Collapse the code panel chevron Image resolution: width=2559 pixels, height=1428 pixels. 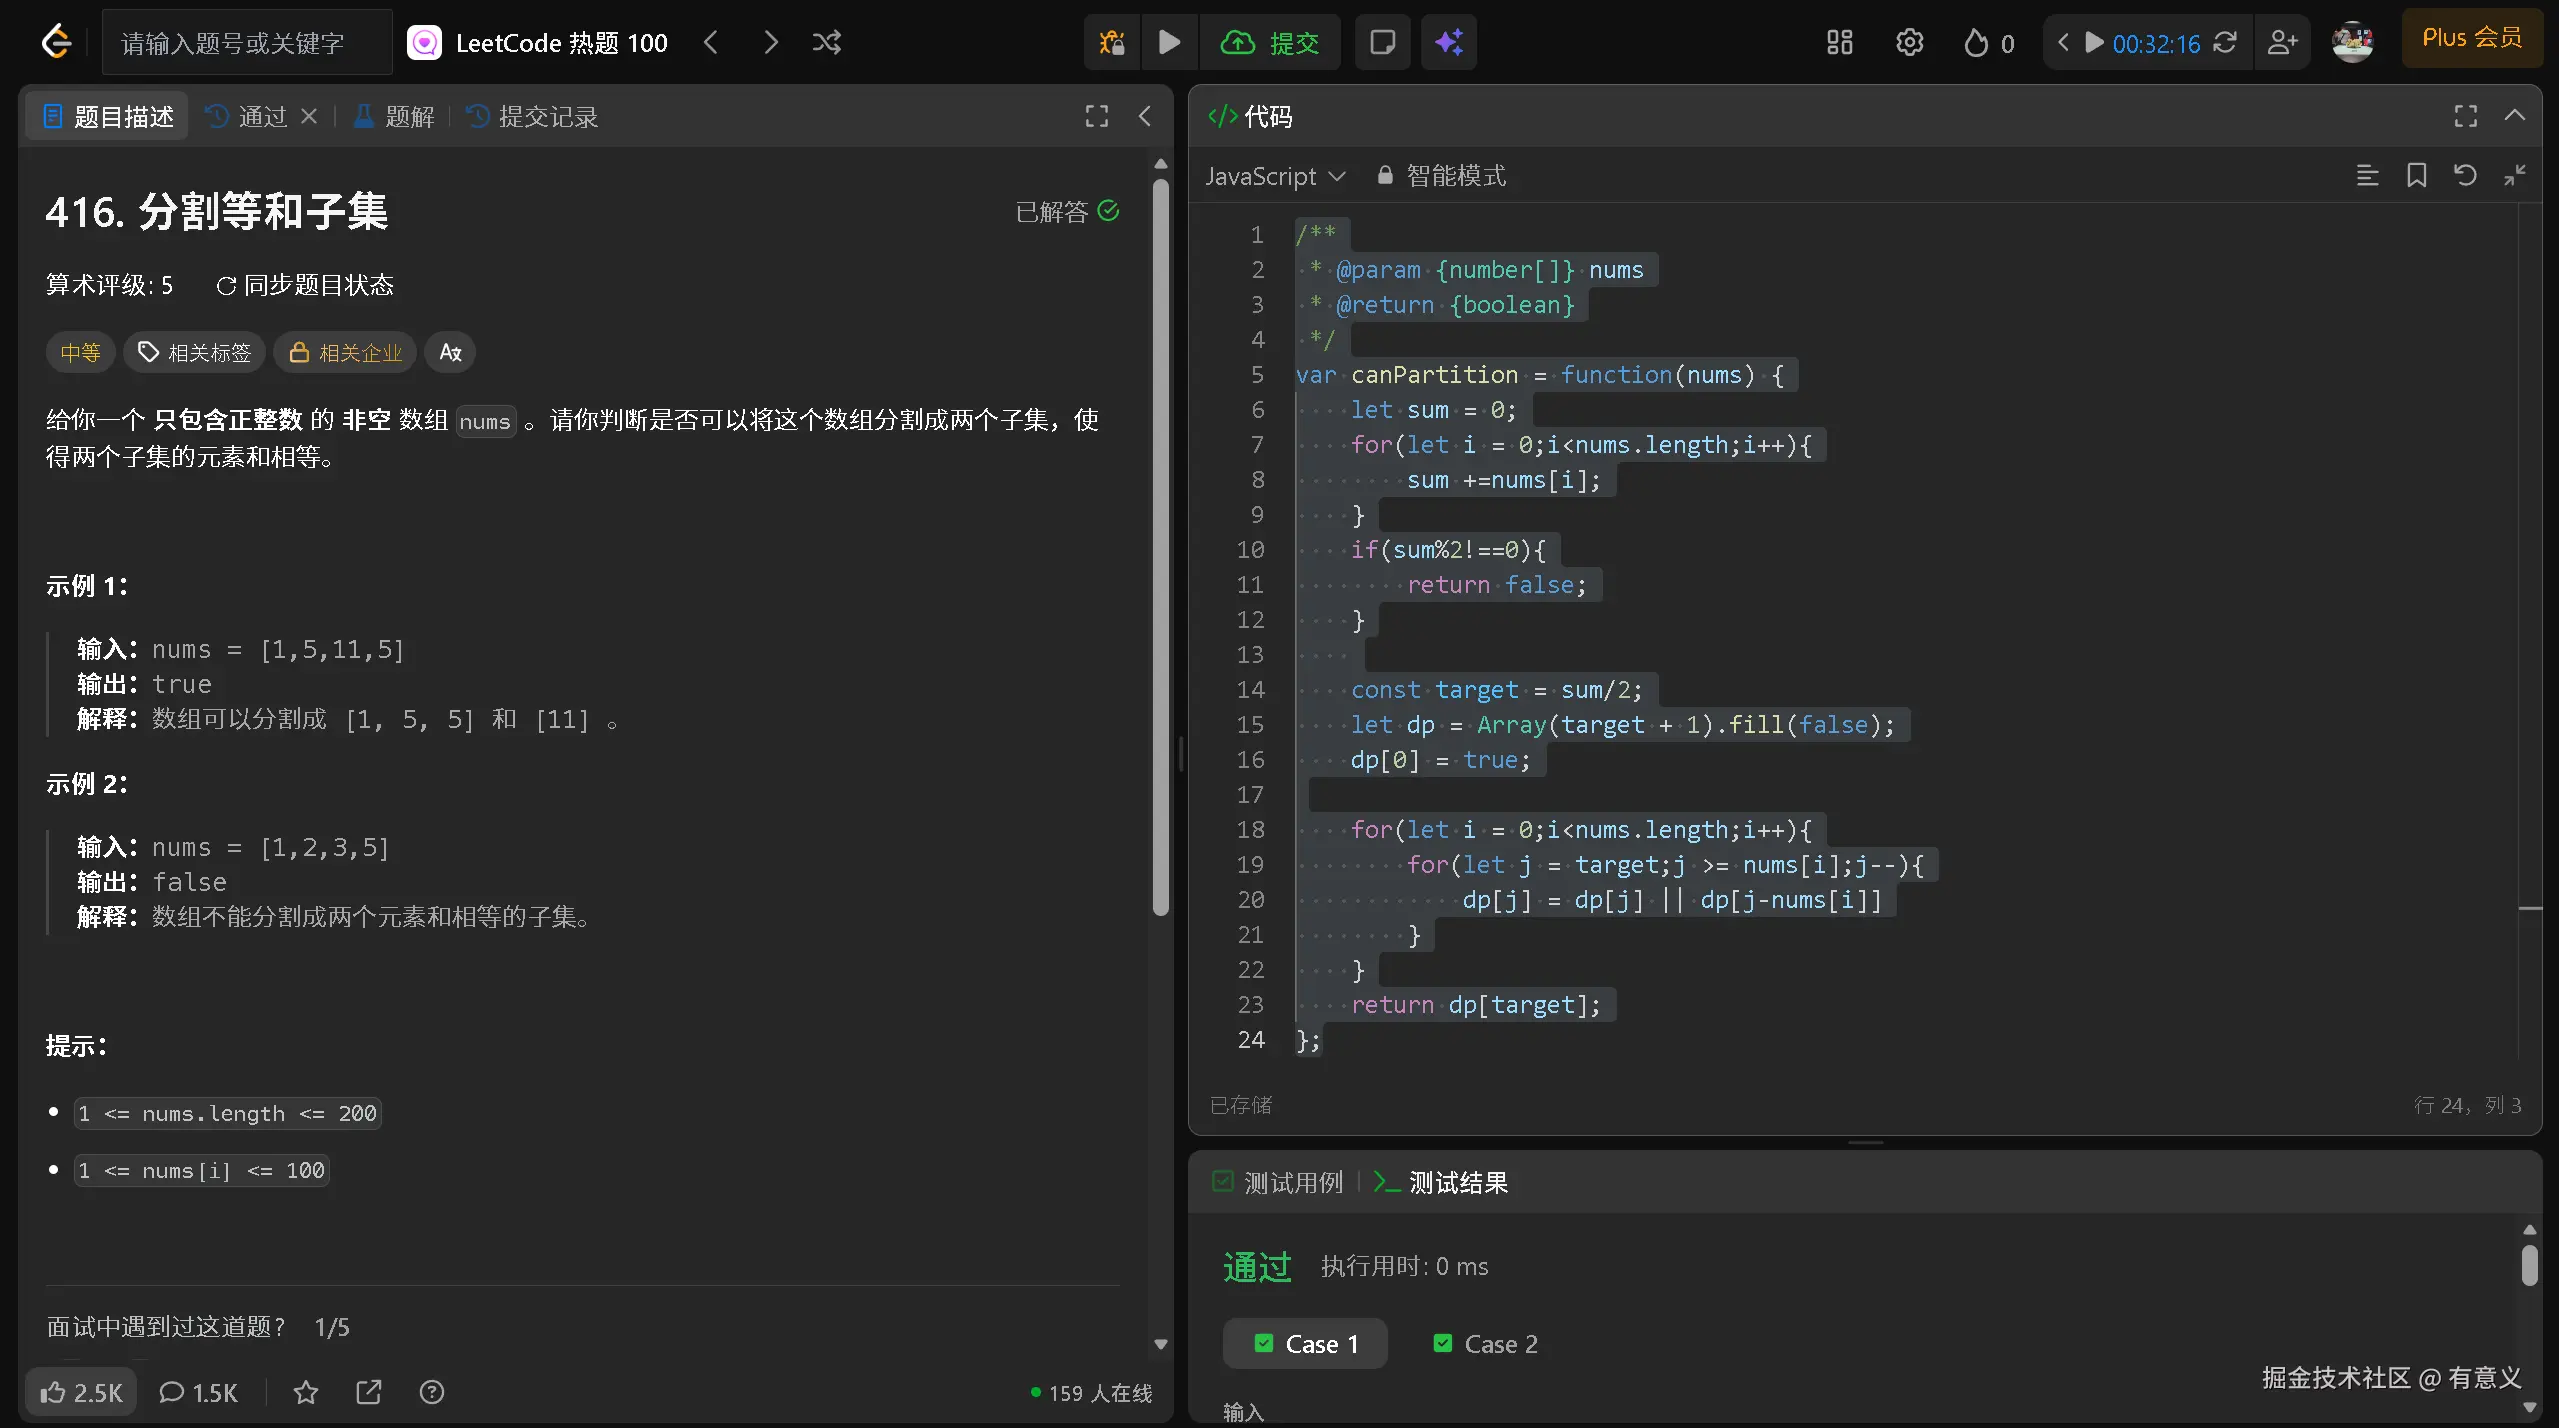point(2514,116)
